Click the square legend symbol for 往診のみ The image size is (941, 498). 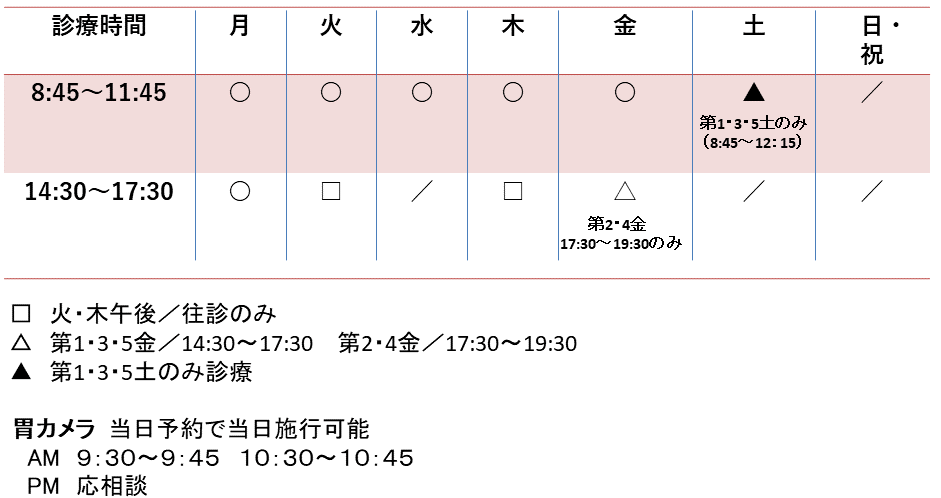[x=21, y=314]
